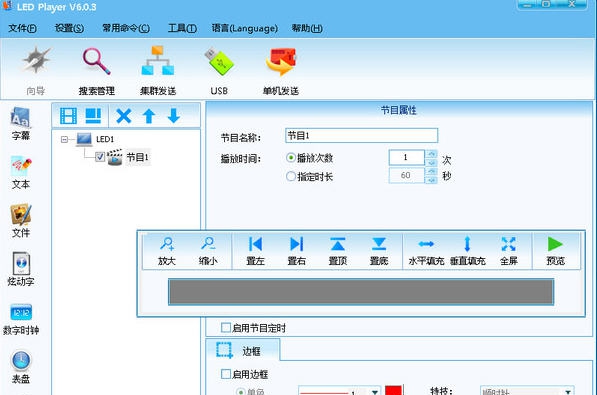The height and width of the screenshot is (395, 597).
Task: Open the 帮助 menu
Action: tap(307, 28)
